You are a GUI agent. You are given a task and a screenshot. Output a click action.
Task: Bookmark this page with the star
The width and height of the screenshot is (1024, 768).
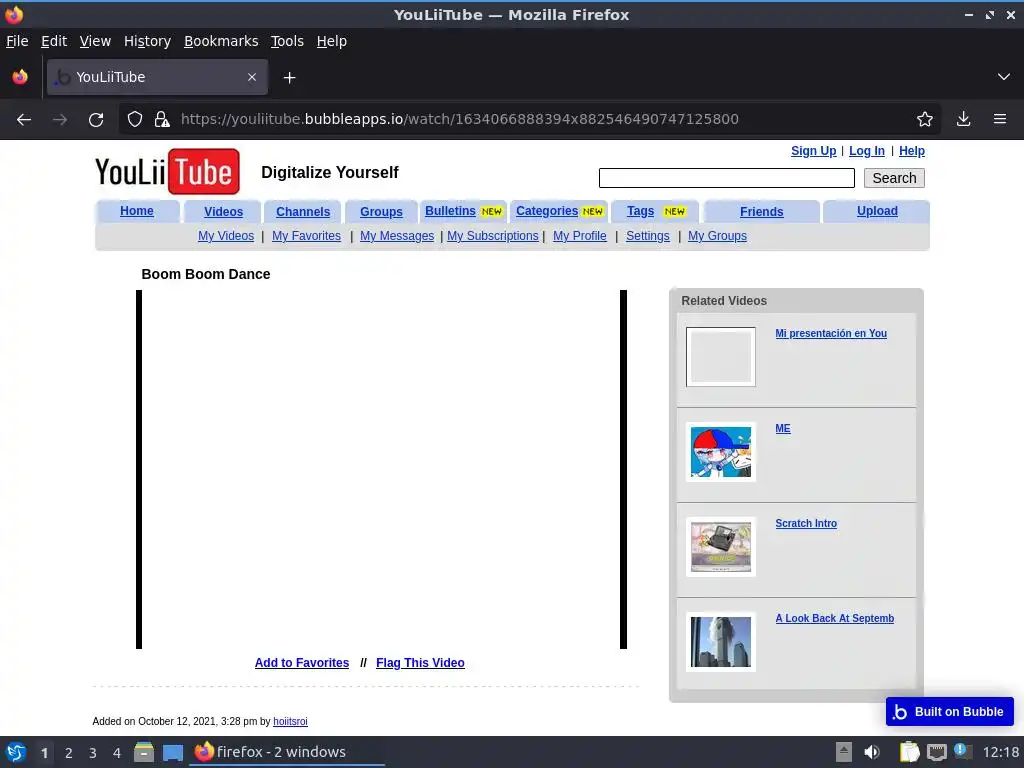tap(925, 120)
